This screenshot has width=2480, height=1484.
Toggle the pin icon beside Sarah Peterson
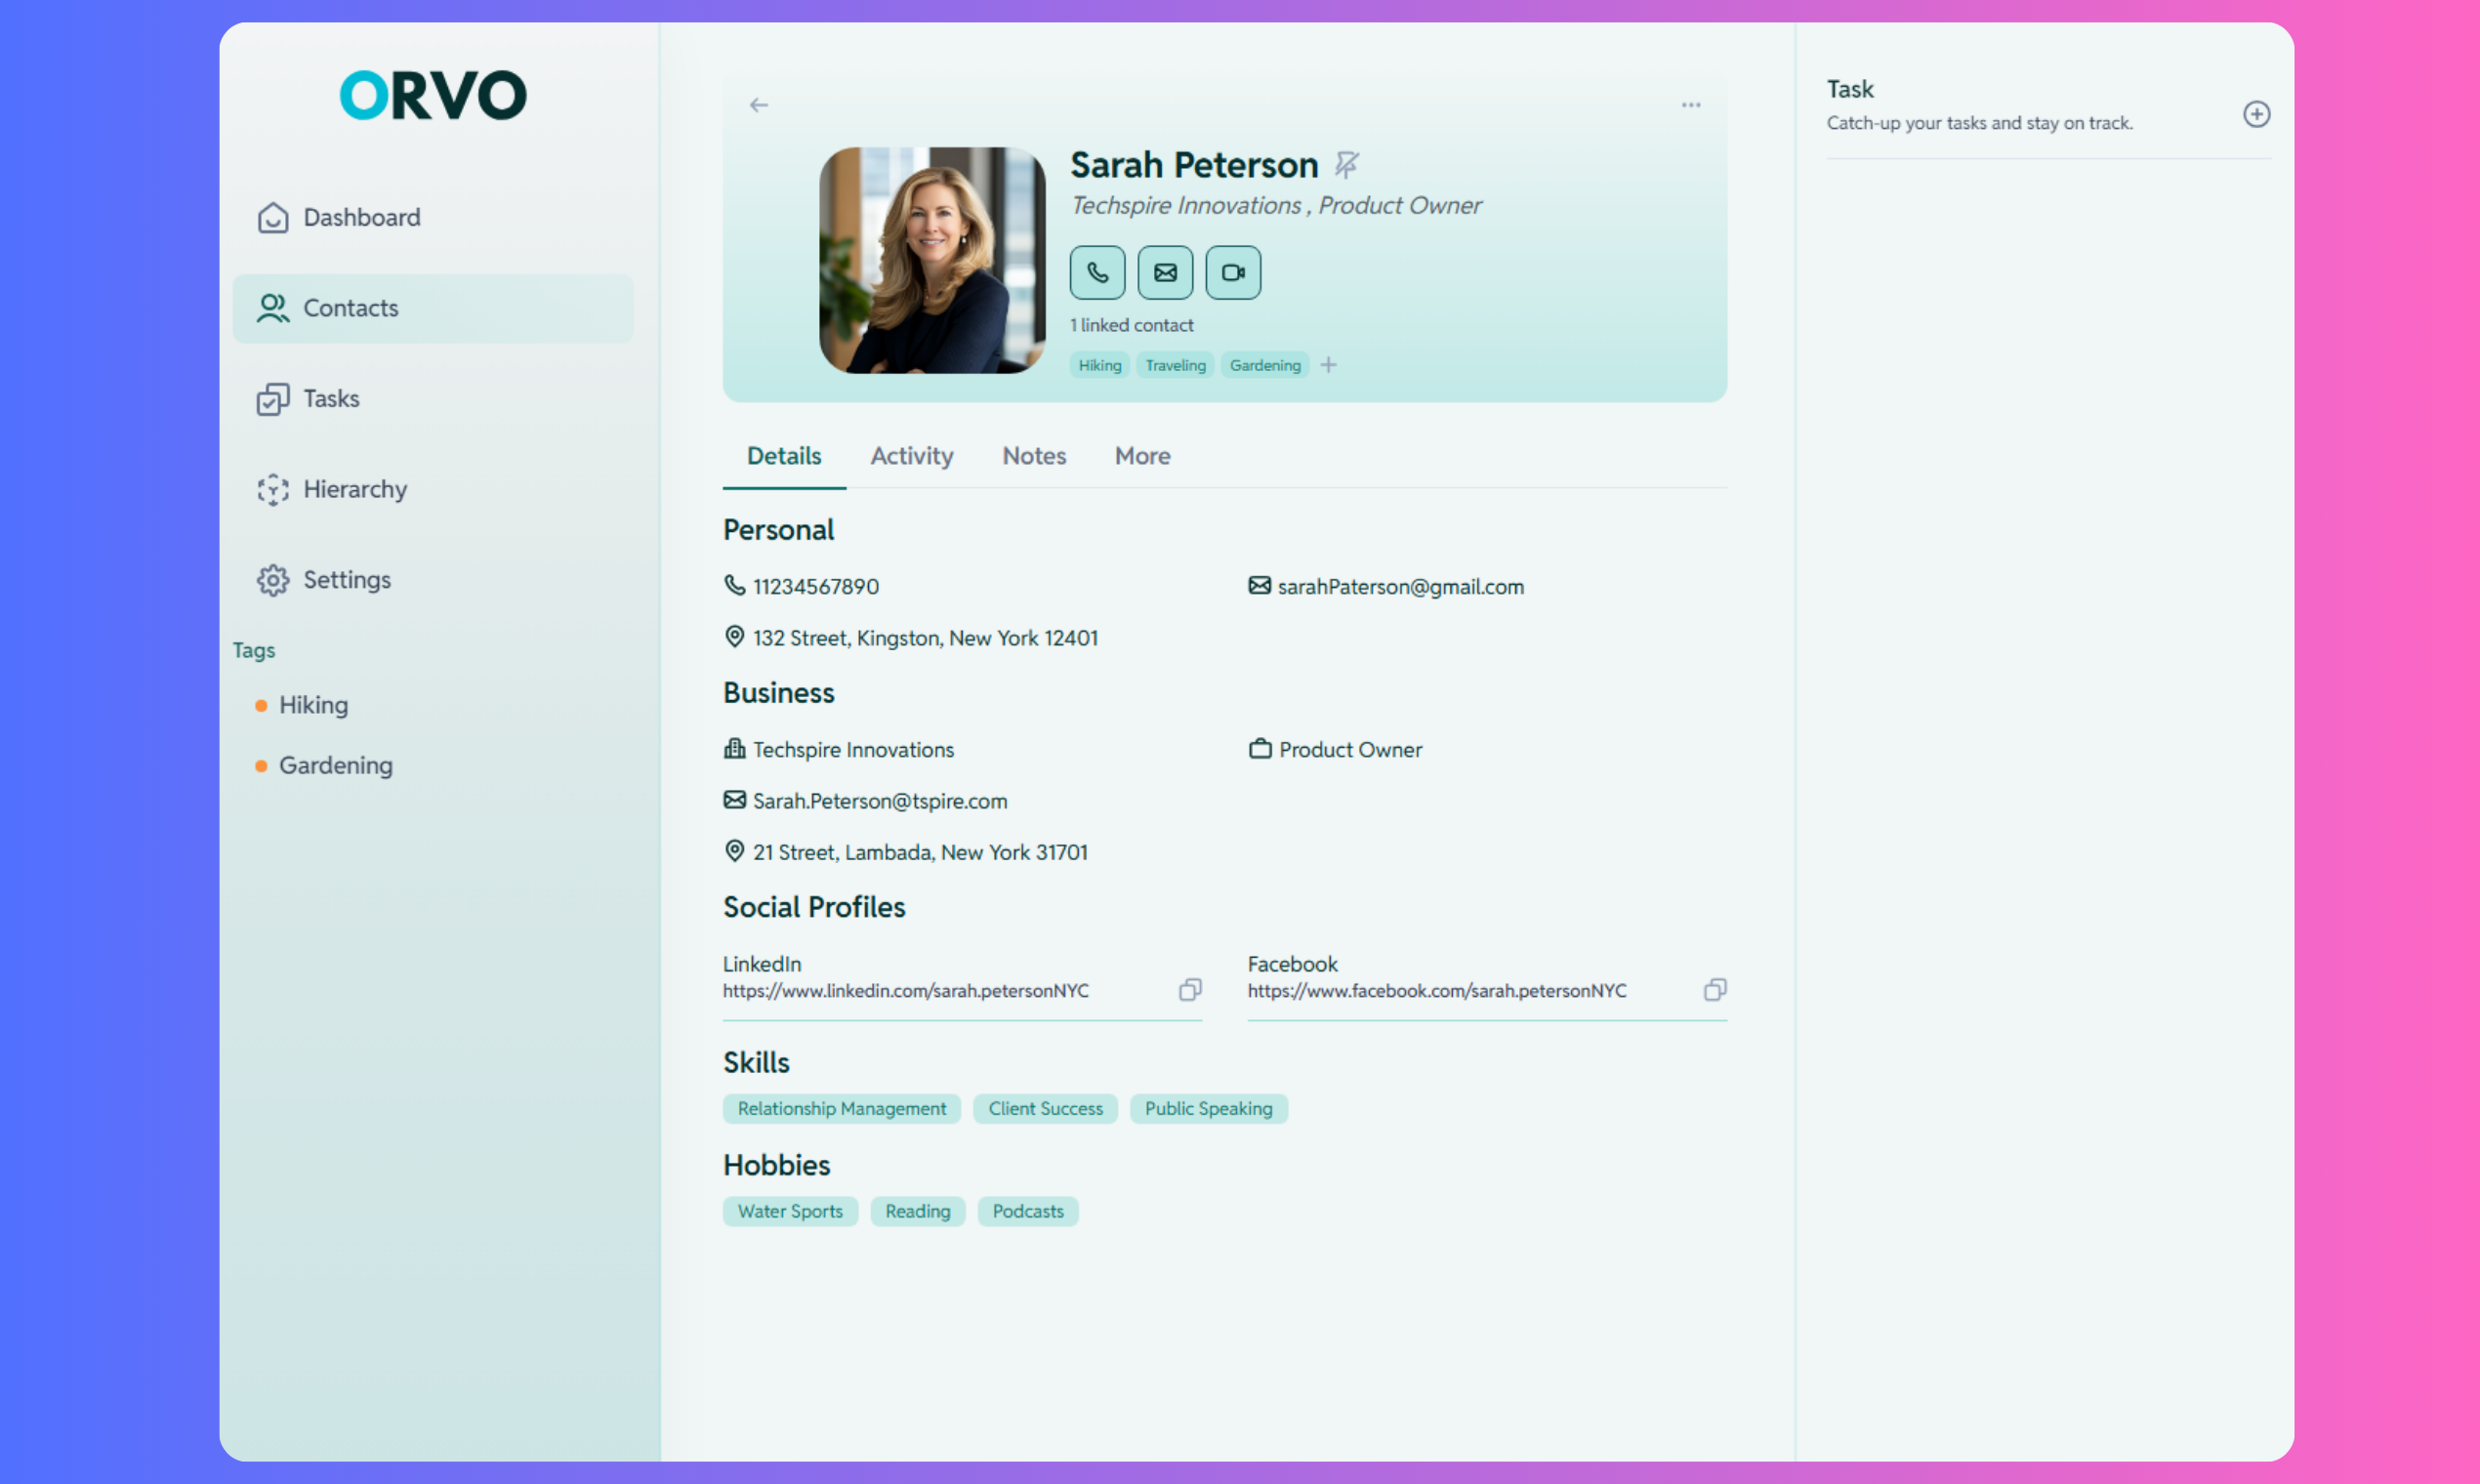pos(1347,164)
